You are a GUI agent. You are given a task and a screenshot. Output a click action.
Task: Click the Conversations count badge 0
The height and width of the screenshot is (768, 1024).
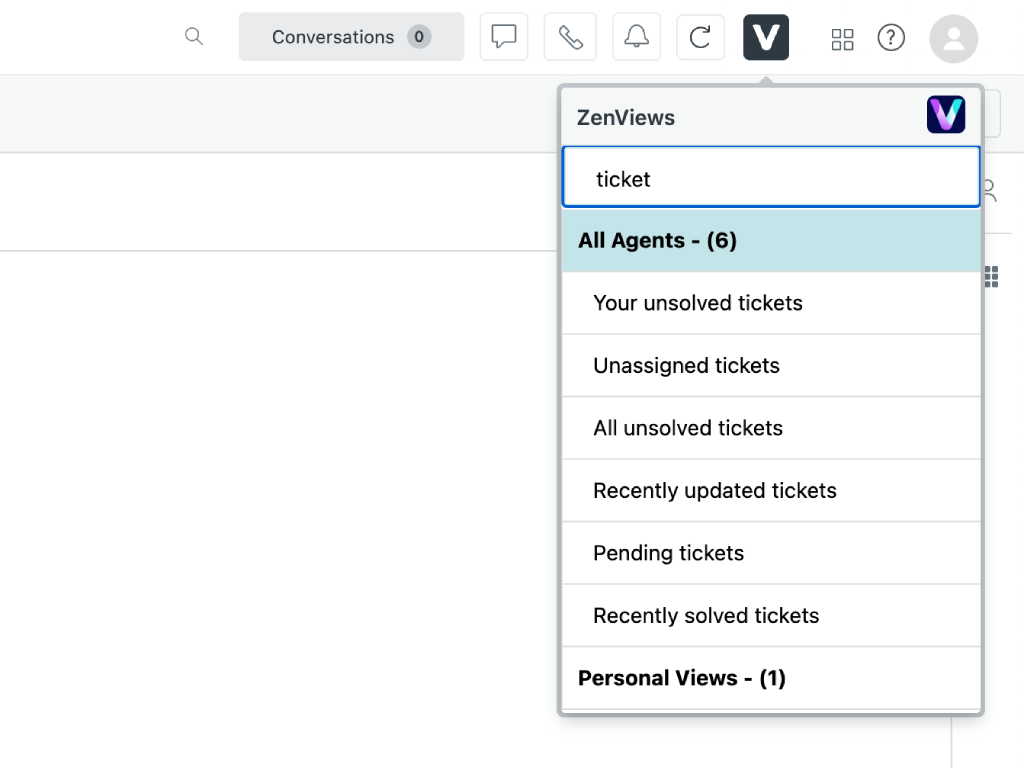[x=419, y=37]
